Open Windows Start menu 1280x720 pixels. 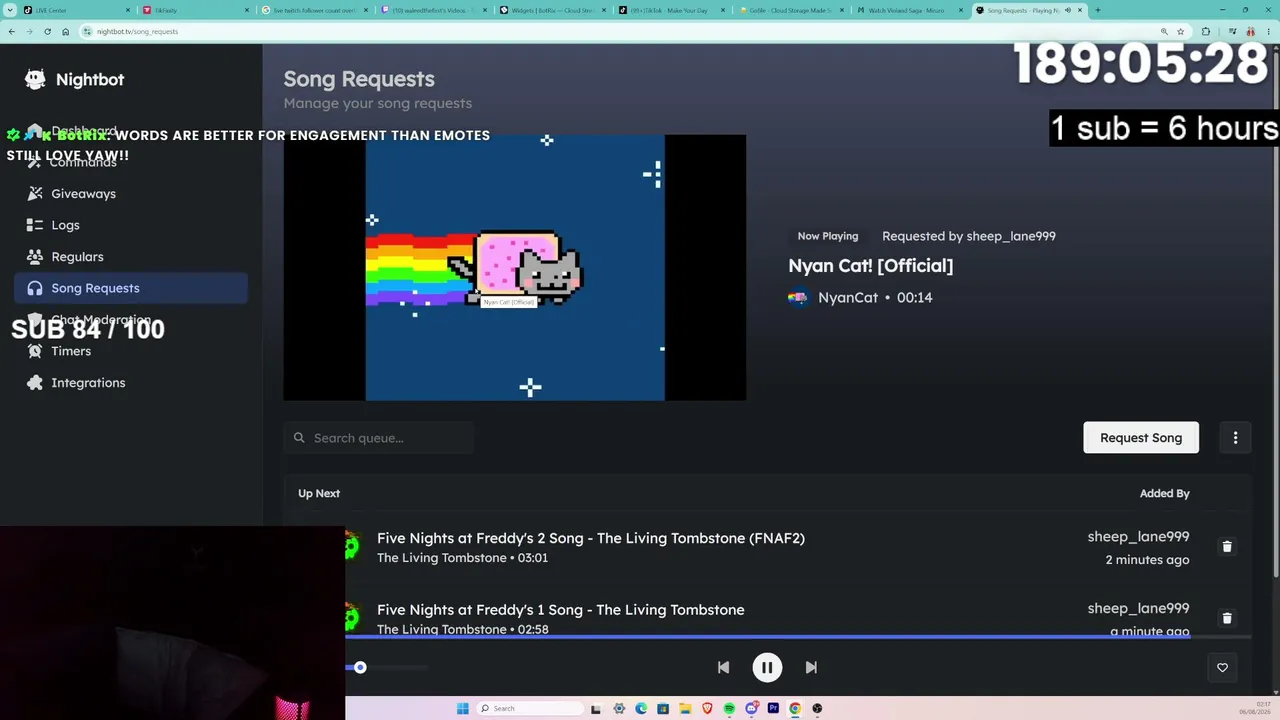(462, 709)
